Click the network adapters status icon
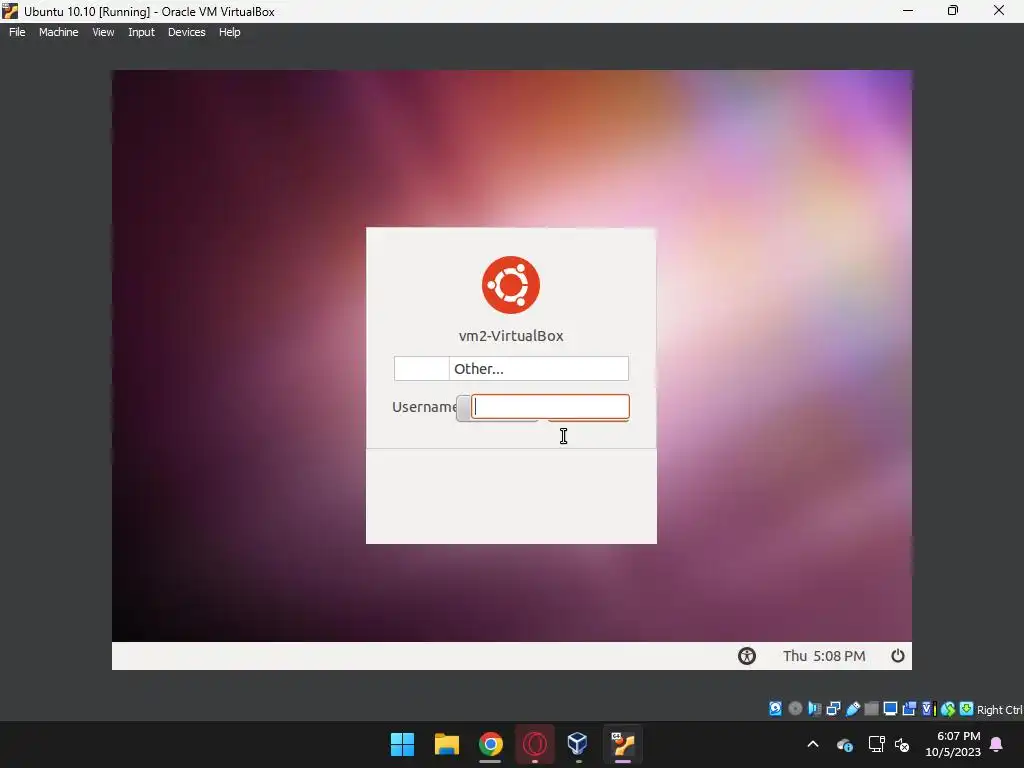1024x768 pixels. click(833, 709)
